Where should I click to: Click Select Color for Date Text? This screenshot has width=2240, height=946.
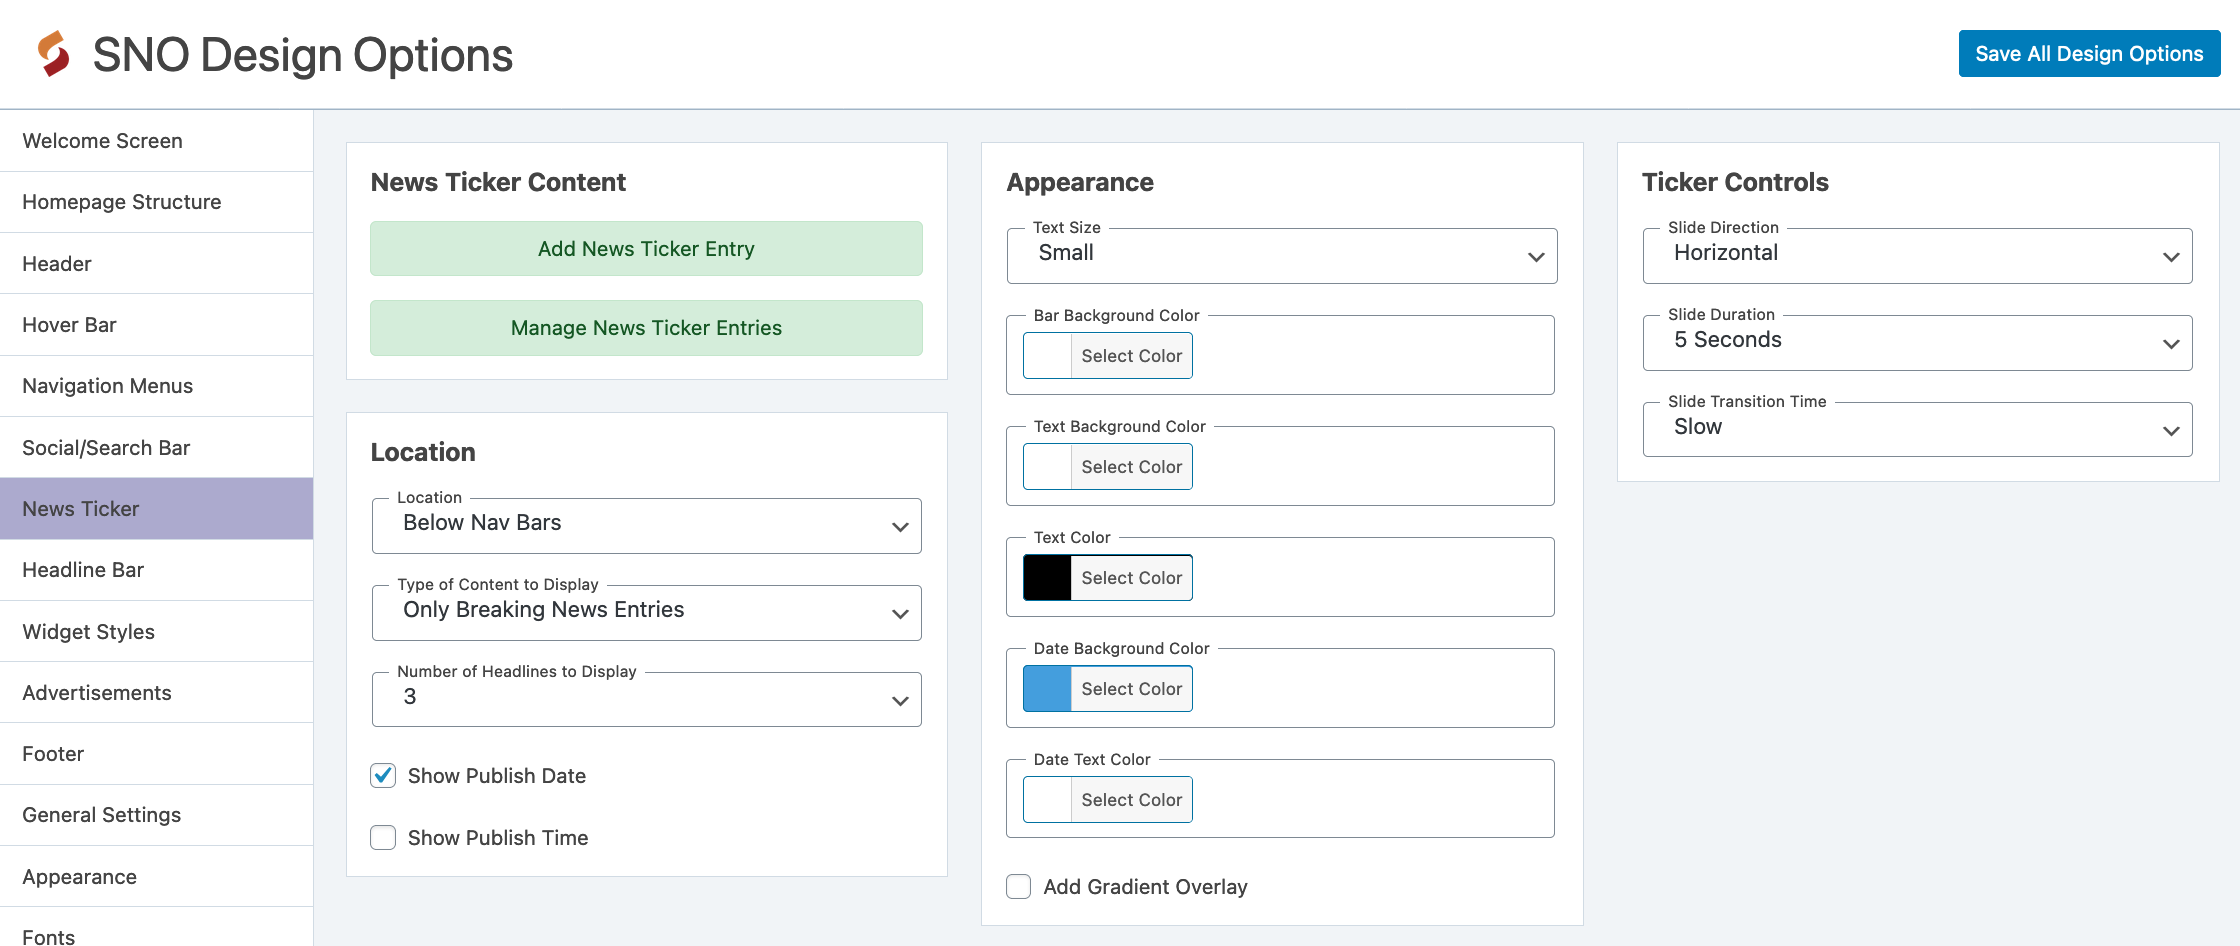1131,800
